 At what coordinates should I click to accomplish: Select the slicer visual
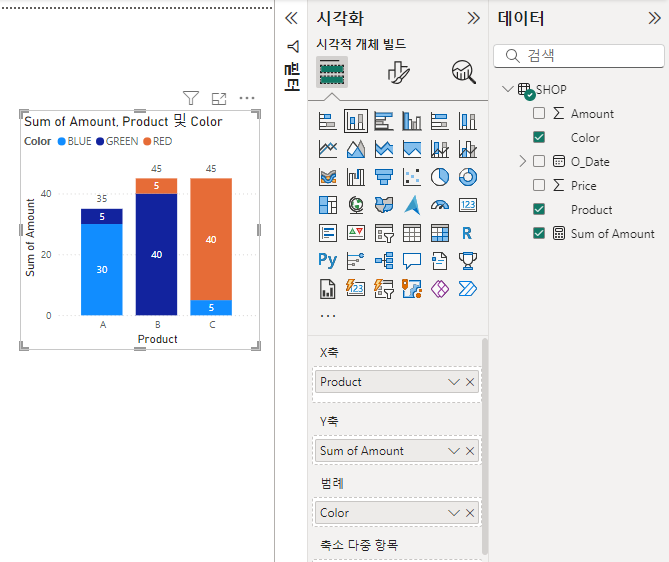point(384,233)
